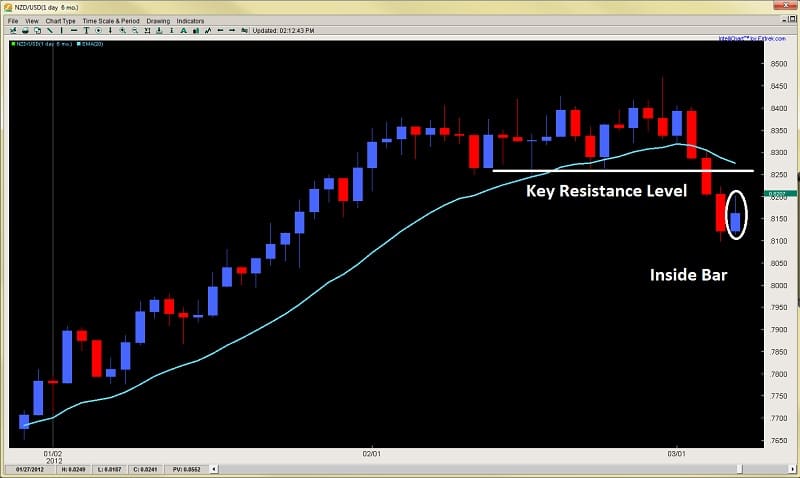Click the green current price tag on price axis
The height and width of the screenshot is (478, 800).
[x=780, y=194]
